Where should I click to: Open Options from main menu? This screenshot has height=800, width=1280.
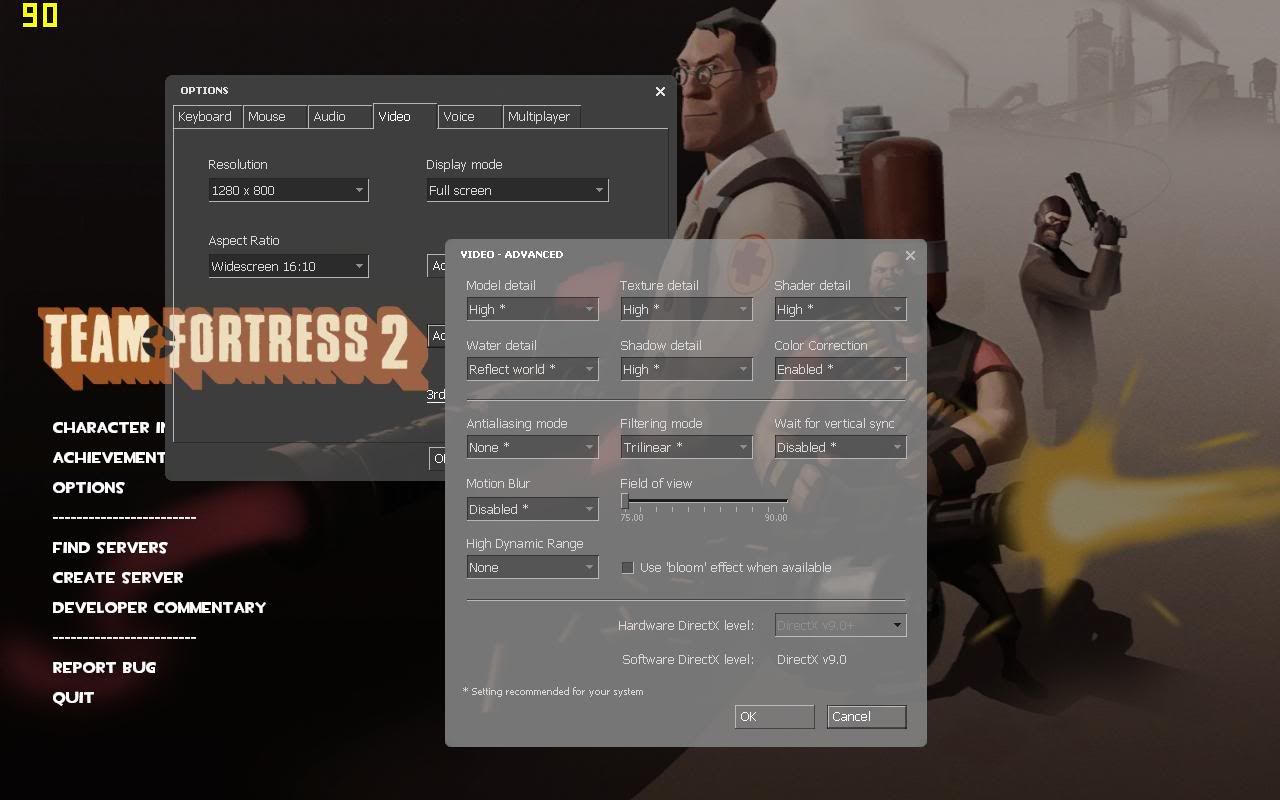point(88,487)
